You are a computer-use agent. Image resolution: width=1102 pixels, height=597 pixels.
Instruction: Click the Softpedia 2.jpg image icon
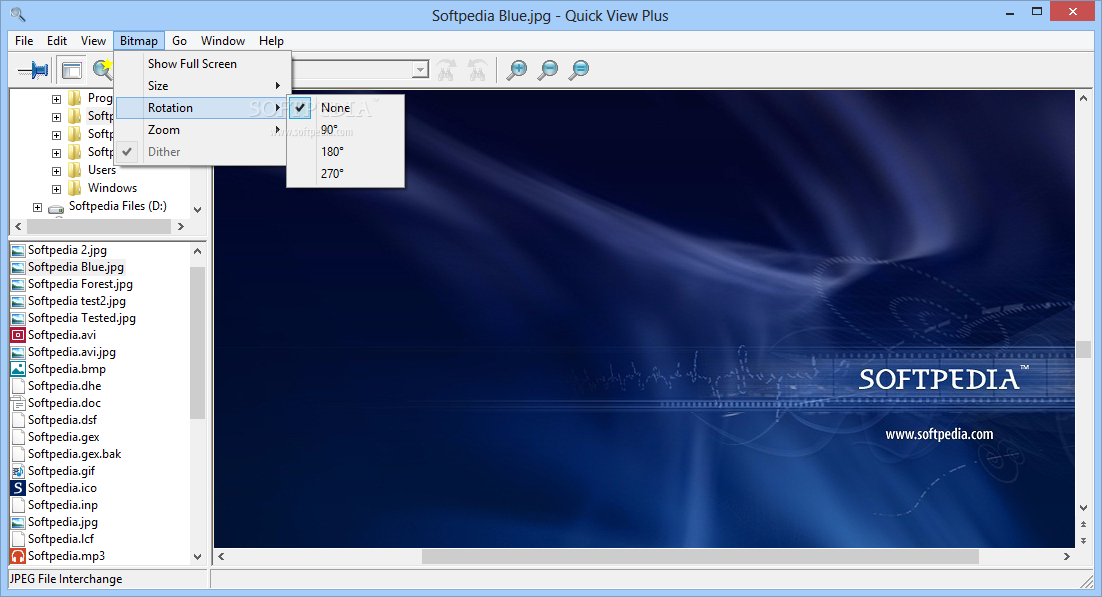coord(18,250)
